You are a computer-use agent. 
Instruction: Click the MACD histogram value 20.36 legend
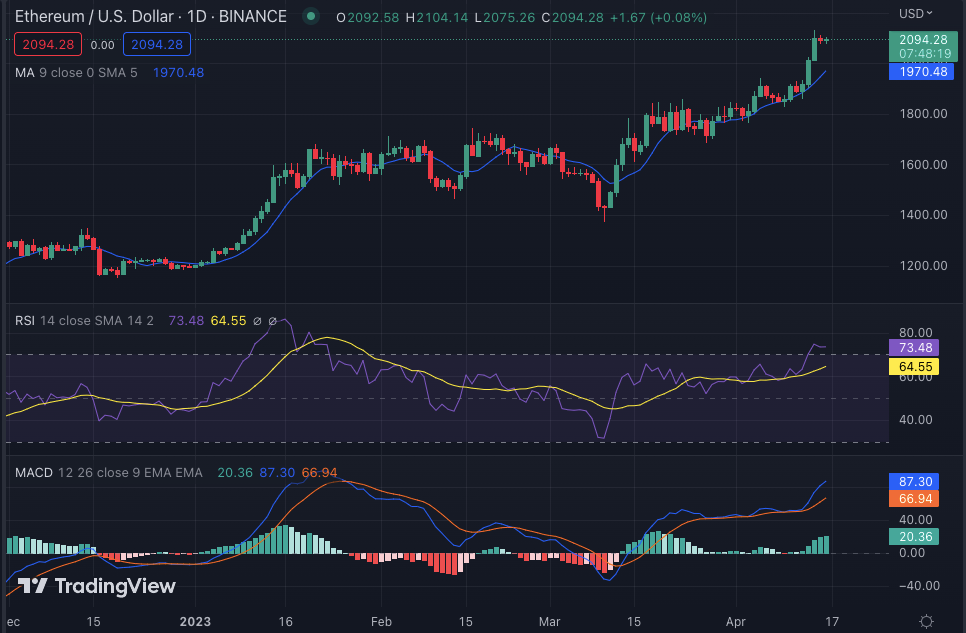pos(235,473)
